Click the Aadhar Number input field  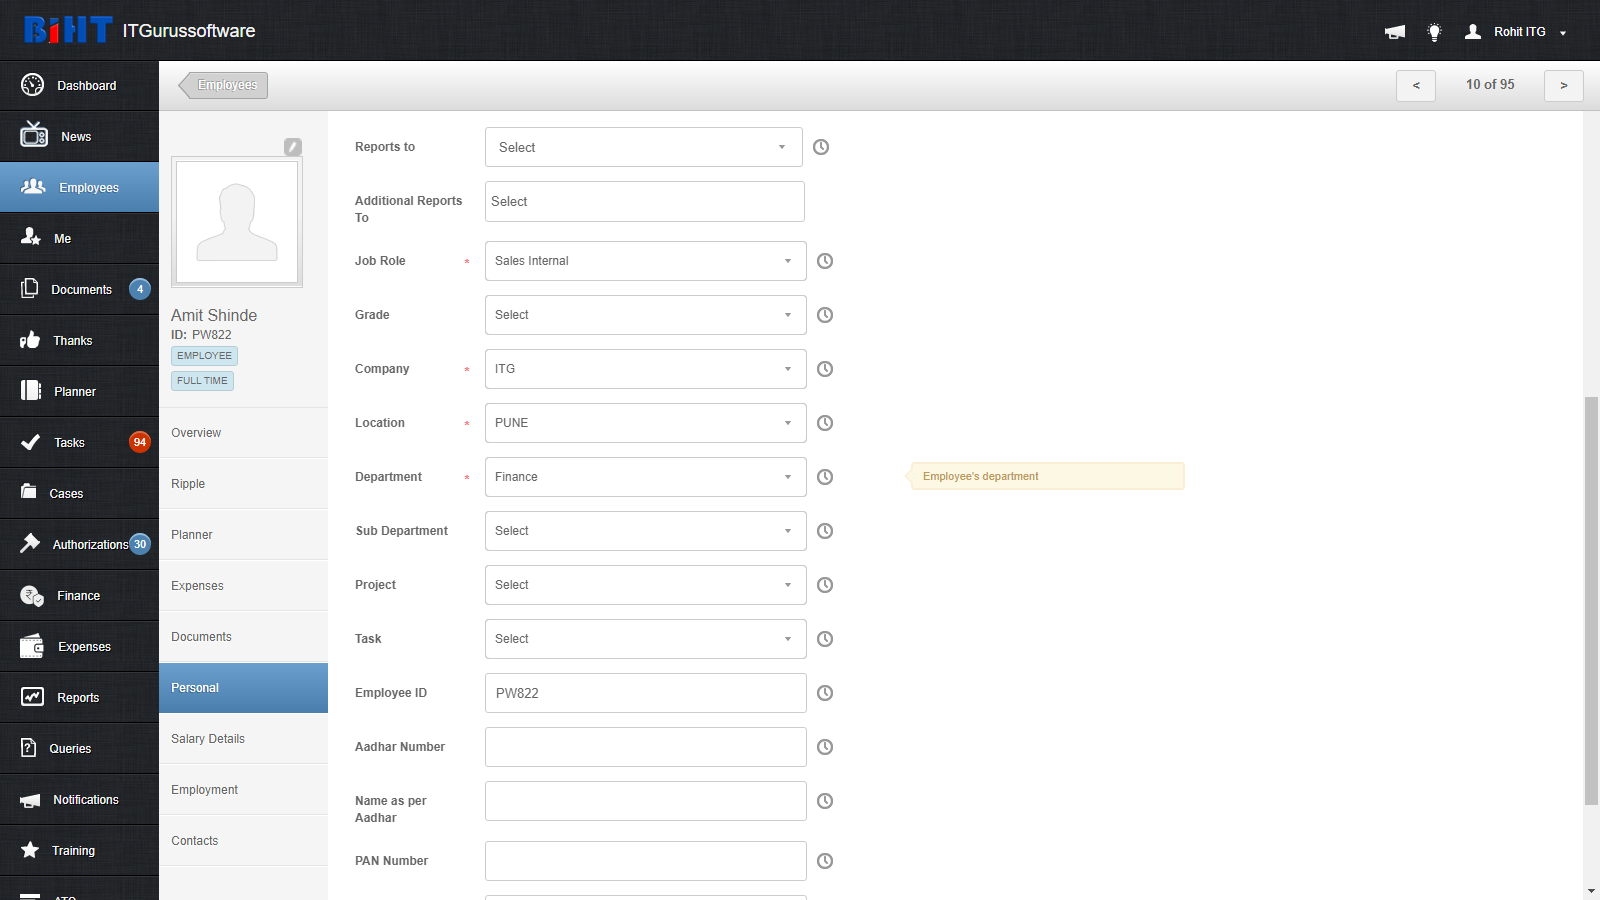[x=646, y=747]
